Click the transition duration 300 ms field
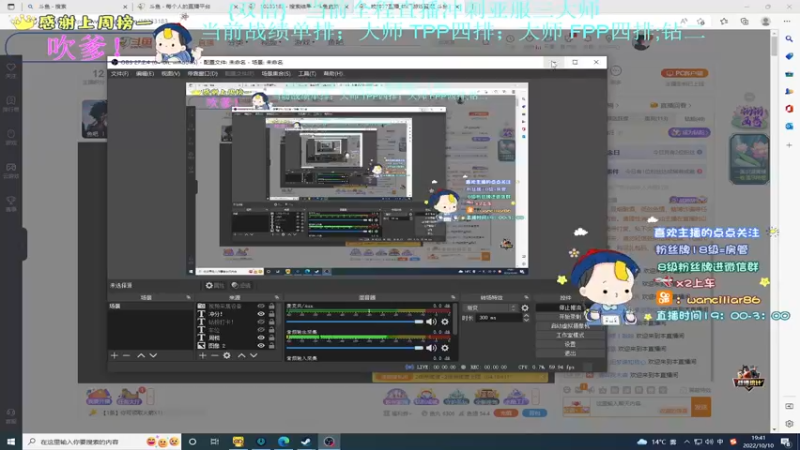Image resolution: width=800 pixels, height=450 pixels. pos(497,318)
